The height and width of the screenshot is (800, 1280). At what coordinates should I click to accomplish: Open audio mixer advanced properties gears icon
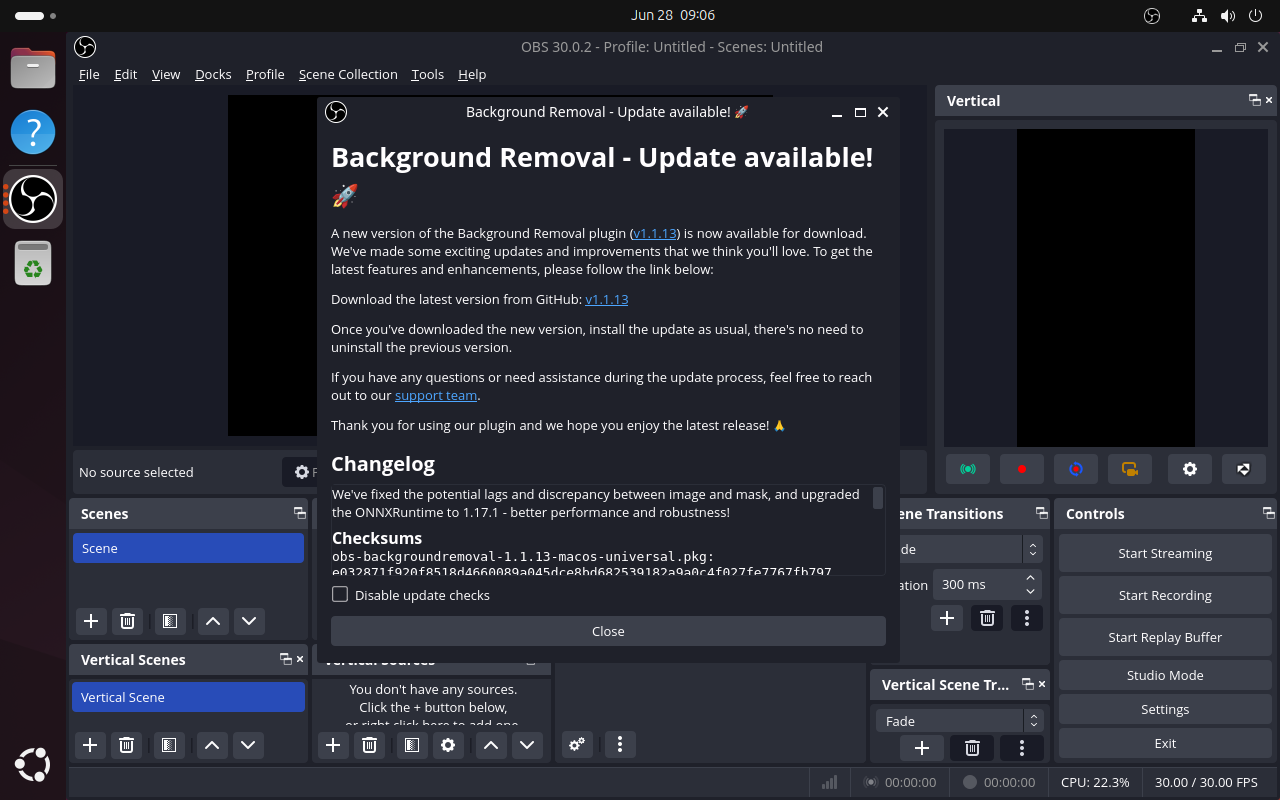pos(577,744)
